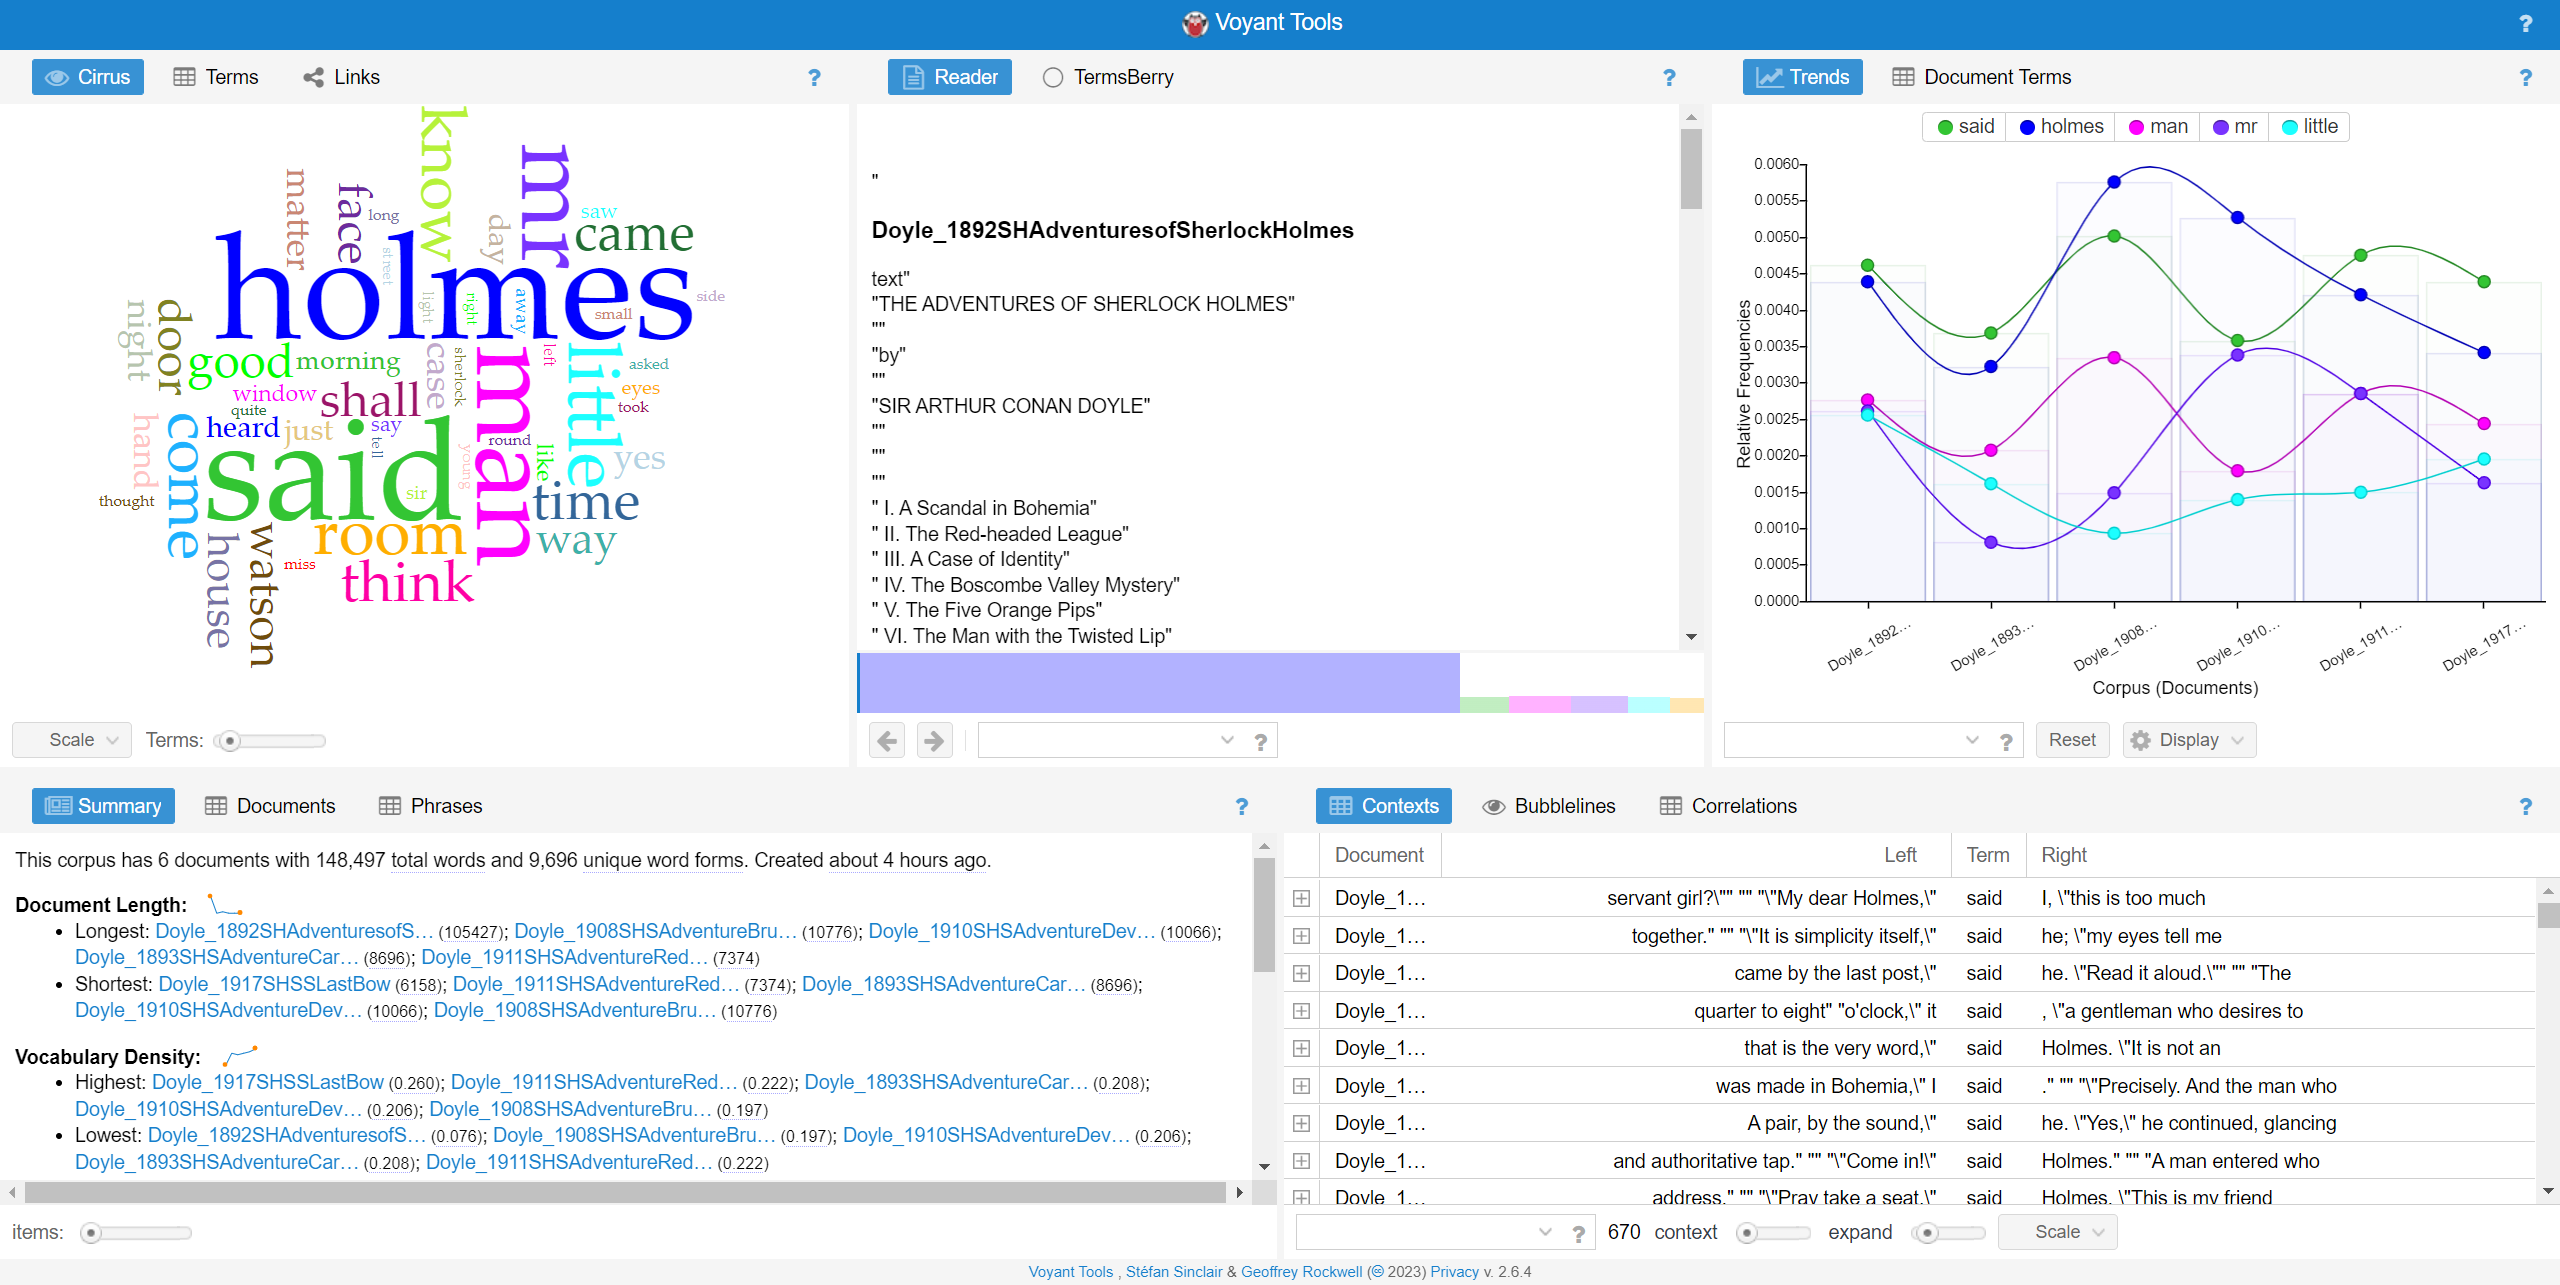Image resolution: width=2560 pixels, height=1285 pixels.
Task: Toggle the 'said' series in Trends legend
Action: pyautogui.click(x=1965, y=127)
